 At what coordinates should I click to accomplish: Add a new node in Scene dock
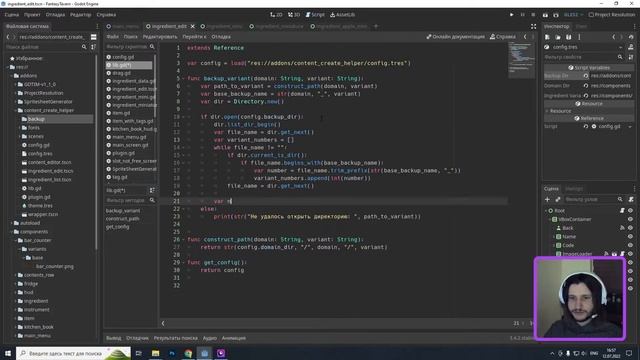coord(547,199)
